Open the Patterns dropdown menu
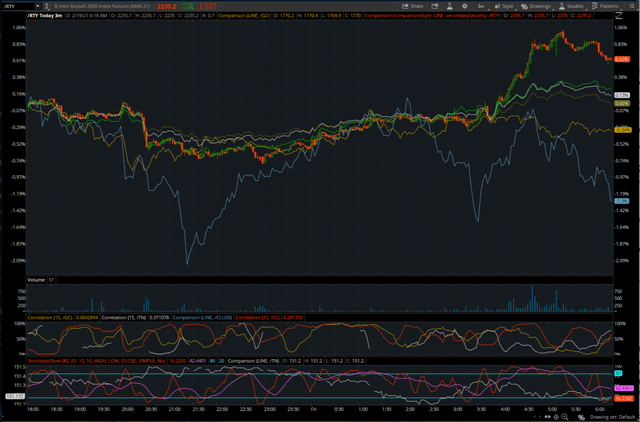640x422 pixels. [605, 6]
